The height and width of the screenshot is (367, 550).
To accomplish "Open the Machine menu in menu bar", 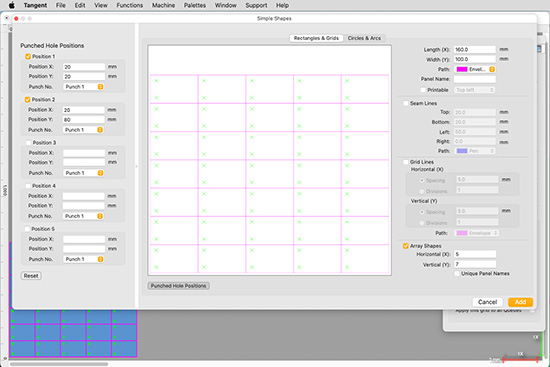I will click(x=163, y=5).
